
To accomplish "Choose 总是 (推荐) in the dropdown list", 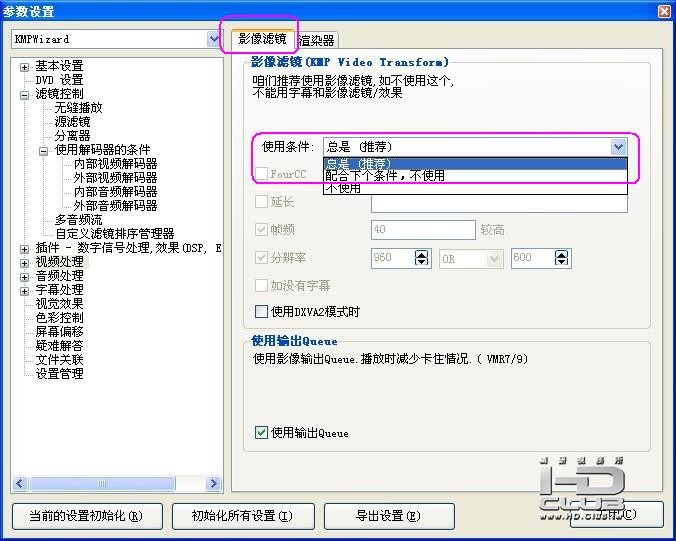I will coord(475,163).
